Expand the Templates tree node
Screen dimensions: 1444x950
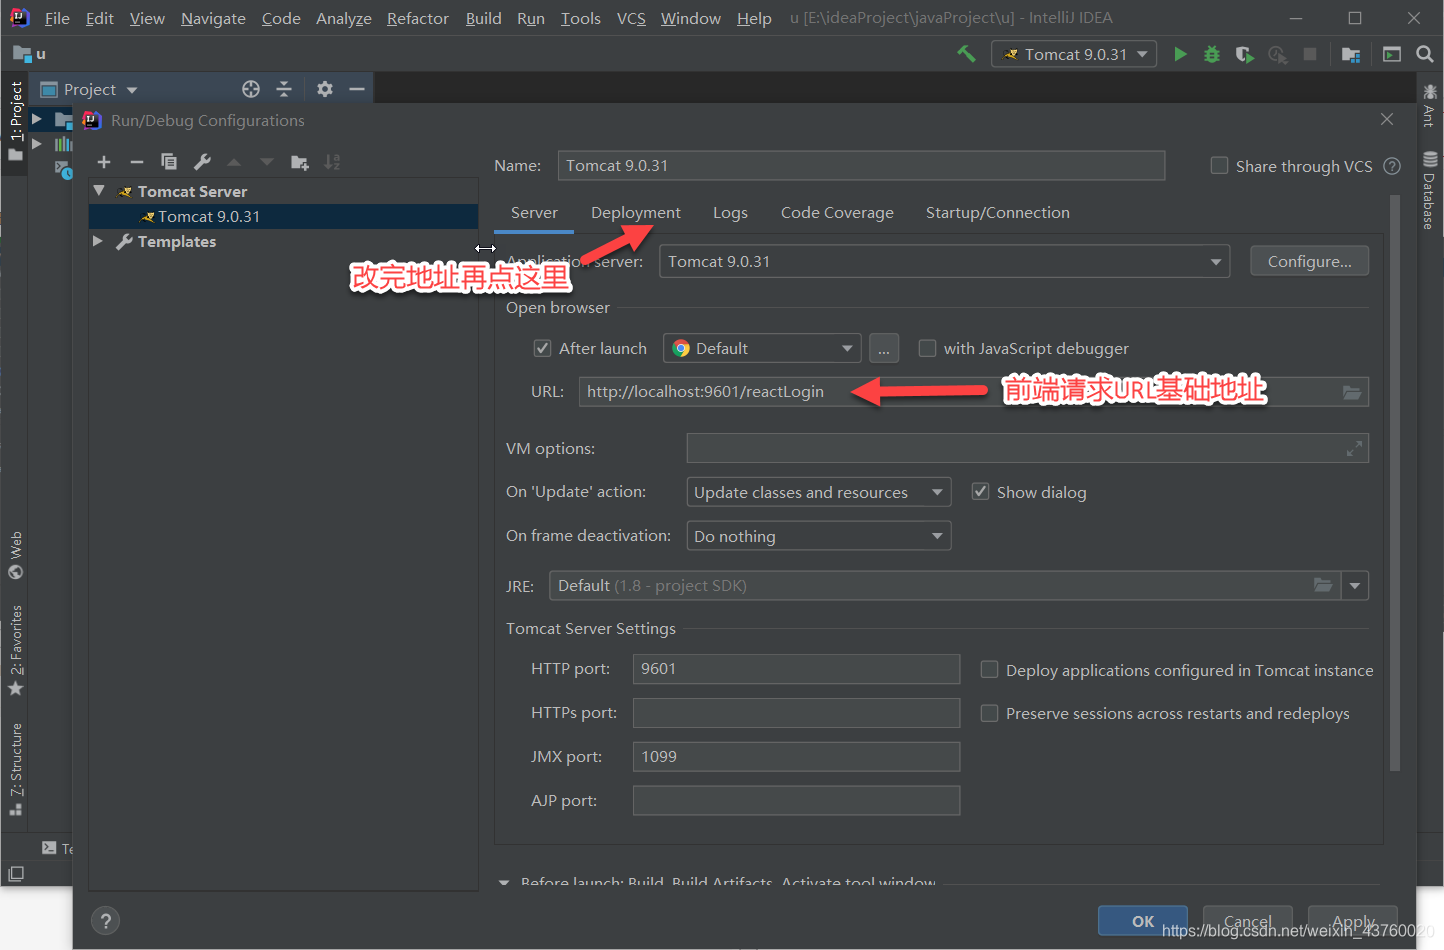pyautogui.click(x=98, y=241)
